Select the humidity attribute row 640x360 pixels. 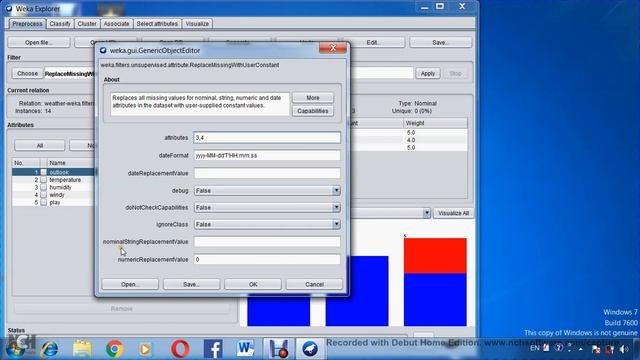(x=54, y=187)
